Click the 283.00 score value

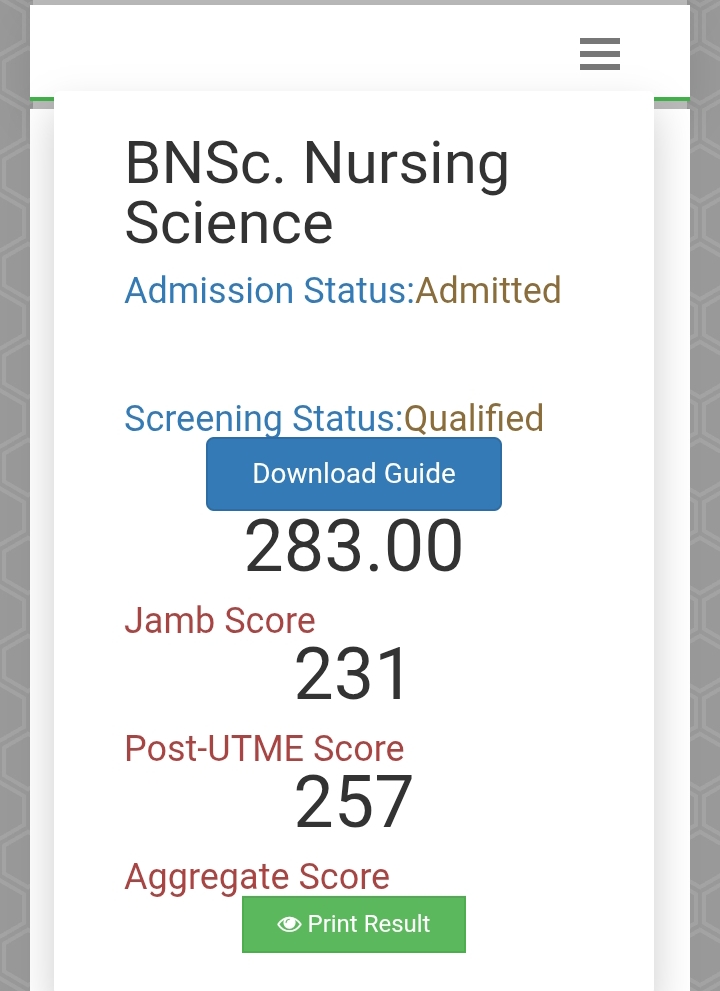coord(354,547)
